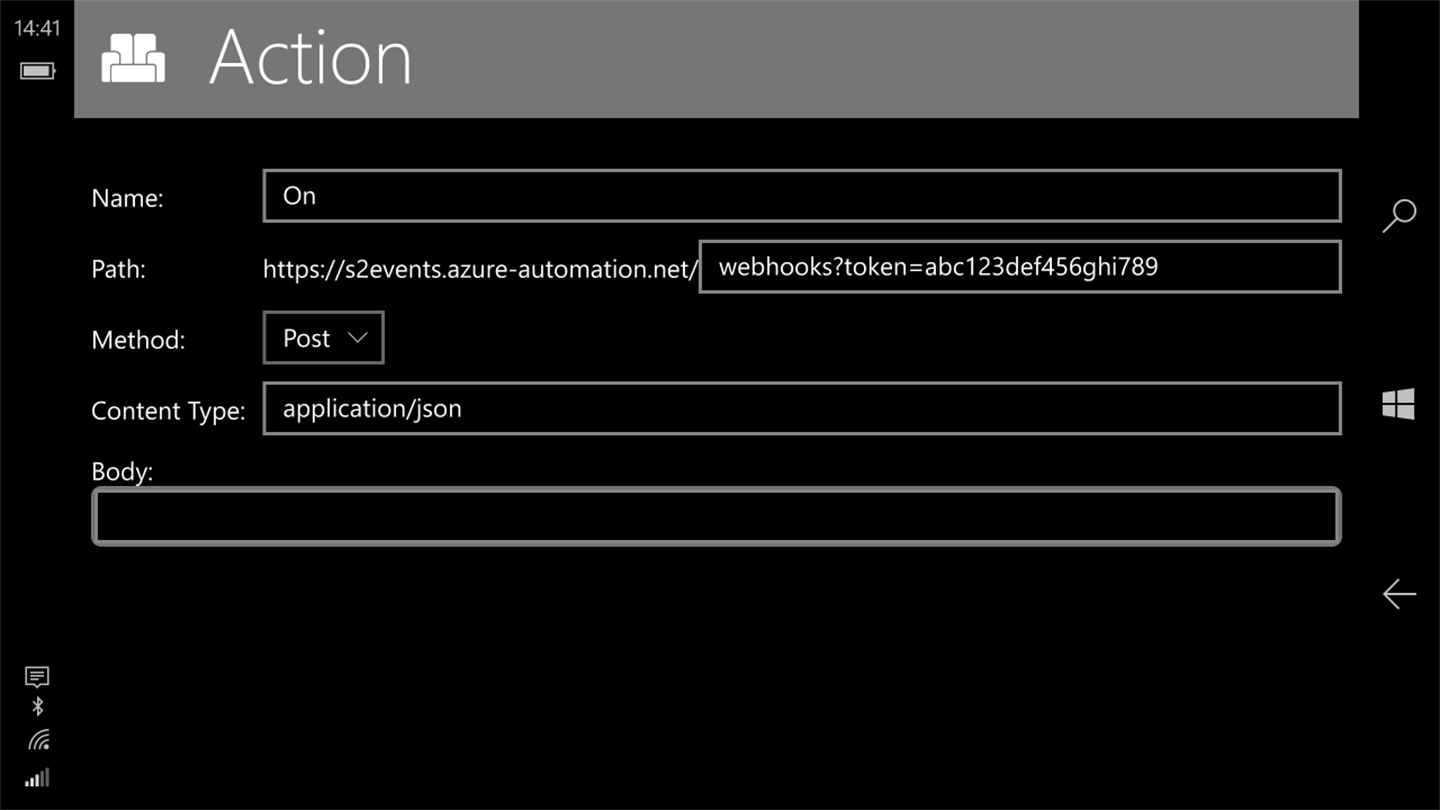The height and width of the screenshot is (810, 1440).
Task: Tap the cellular signal bars icon
Action: 37,777
